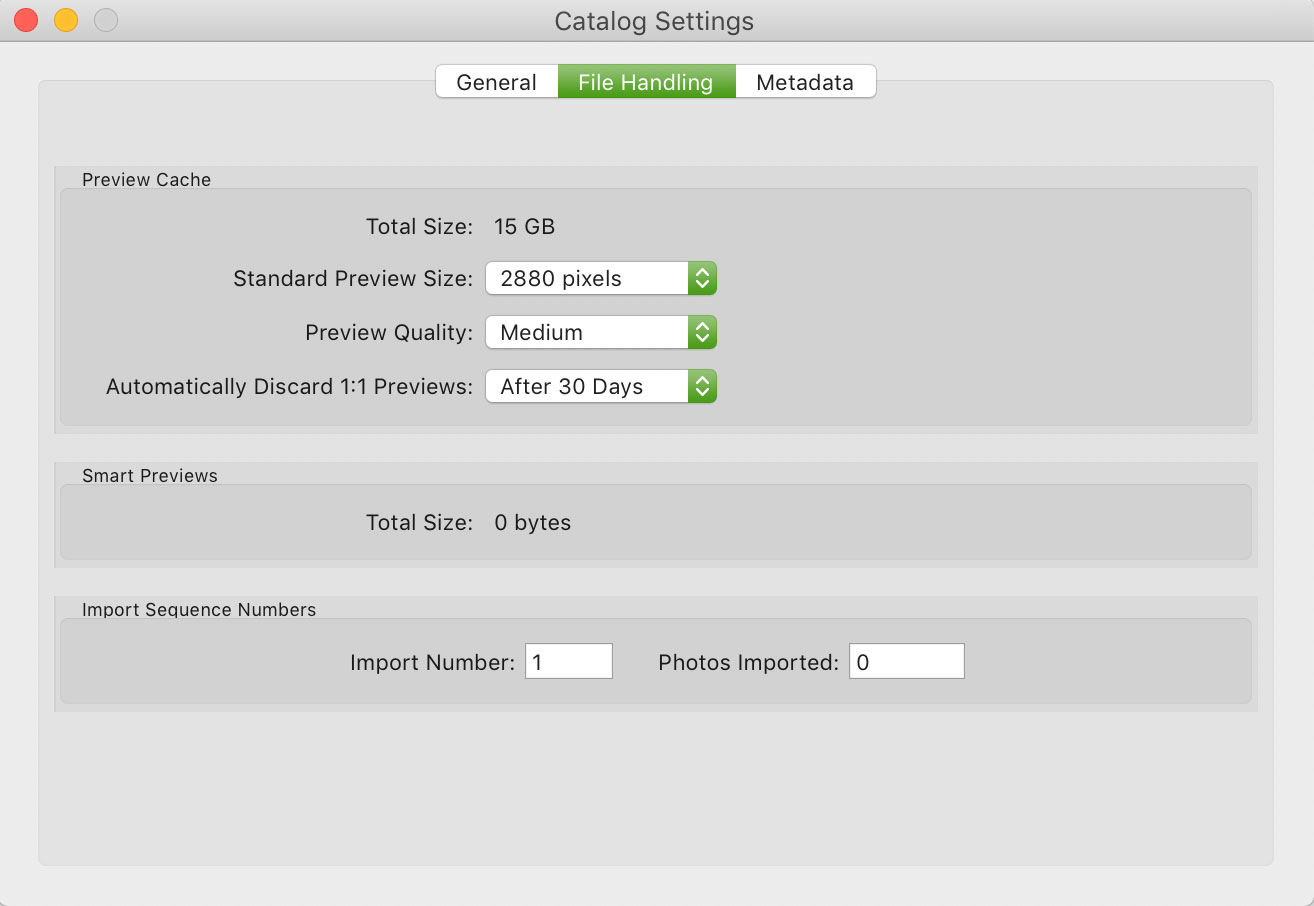Click the Preview Cache section heading
Screen dimensions: 1314x906
tap(146, 180)
